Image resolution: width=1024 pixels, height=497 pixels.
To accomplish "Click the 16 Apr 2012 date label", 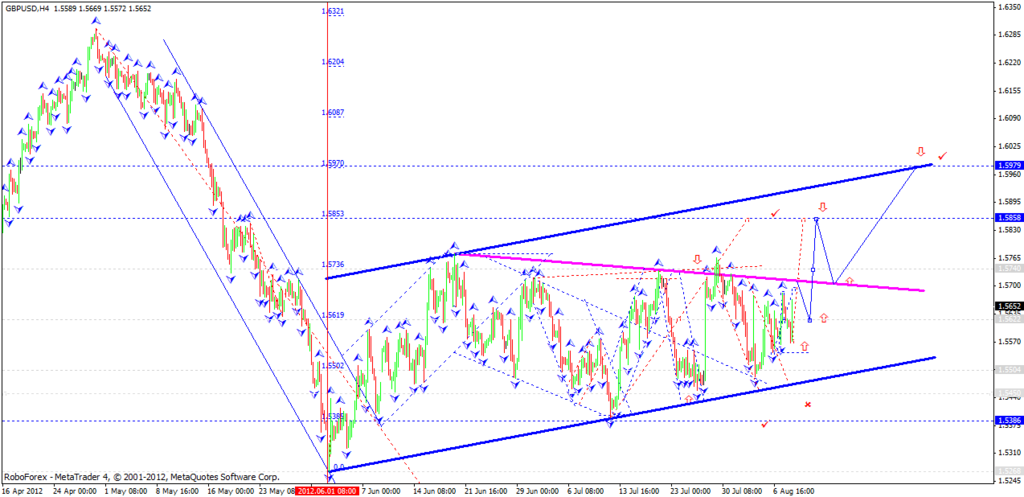I will (20, 490).
